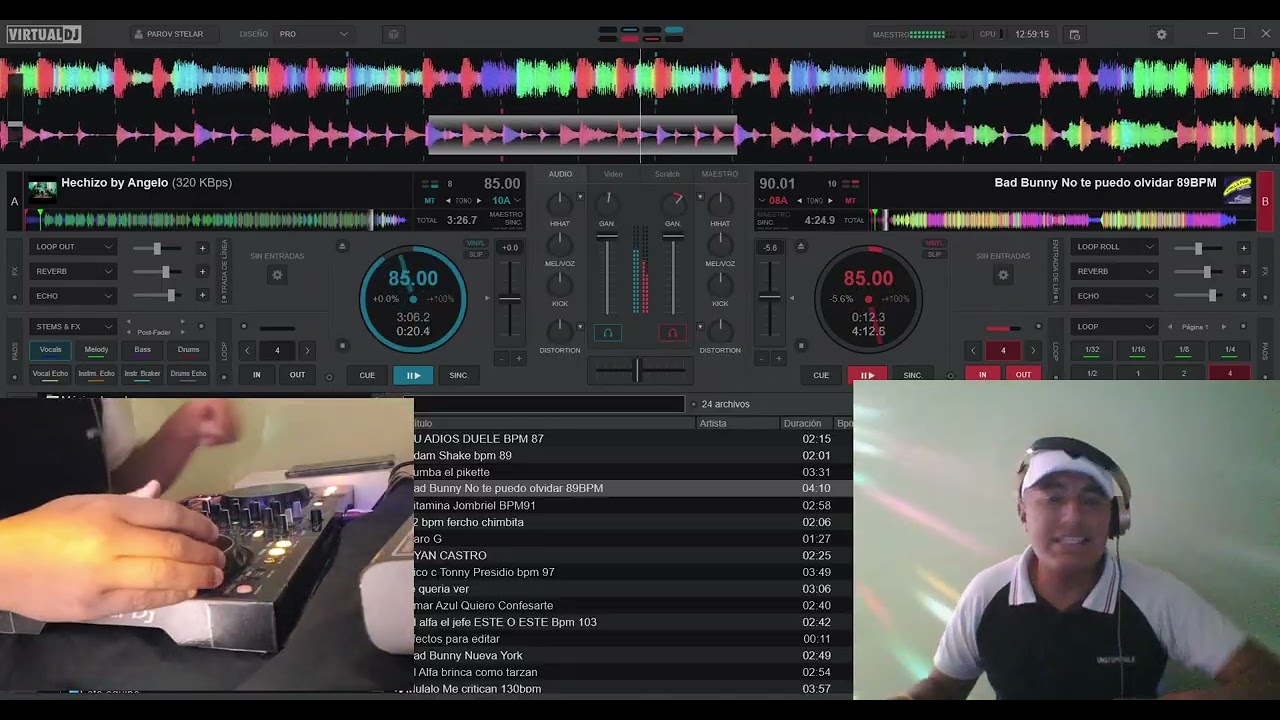This screenshot has width=1280, height=720.
Task: Select track 'Vitamina Jombriel BPM91' in browser
Action: 633,505
